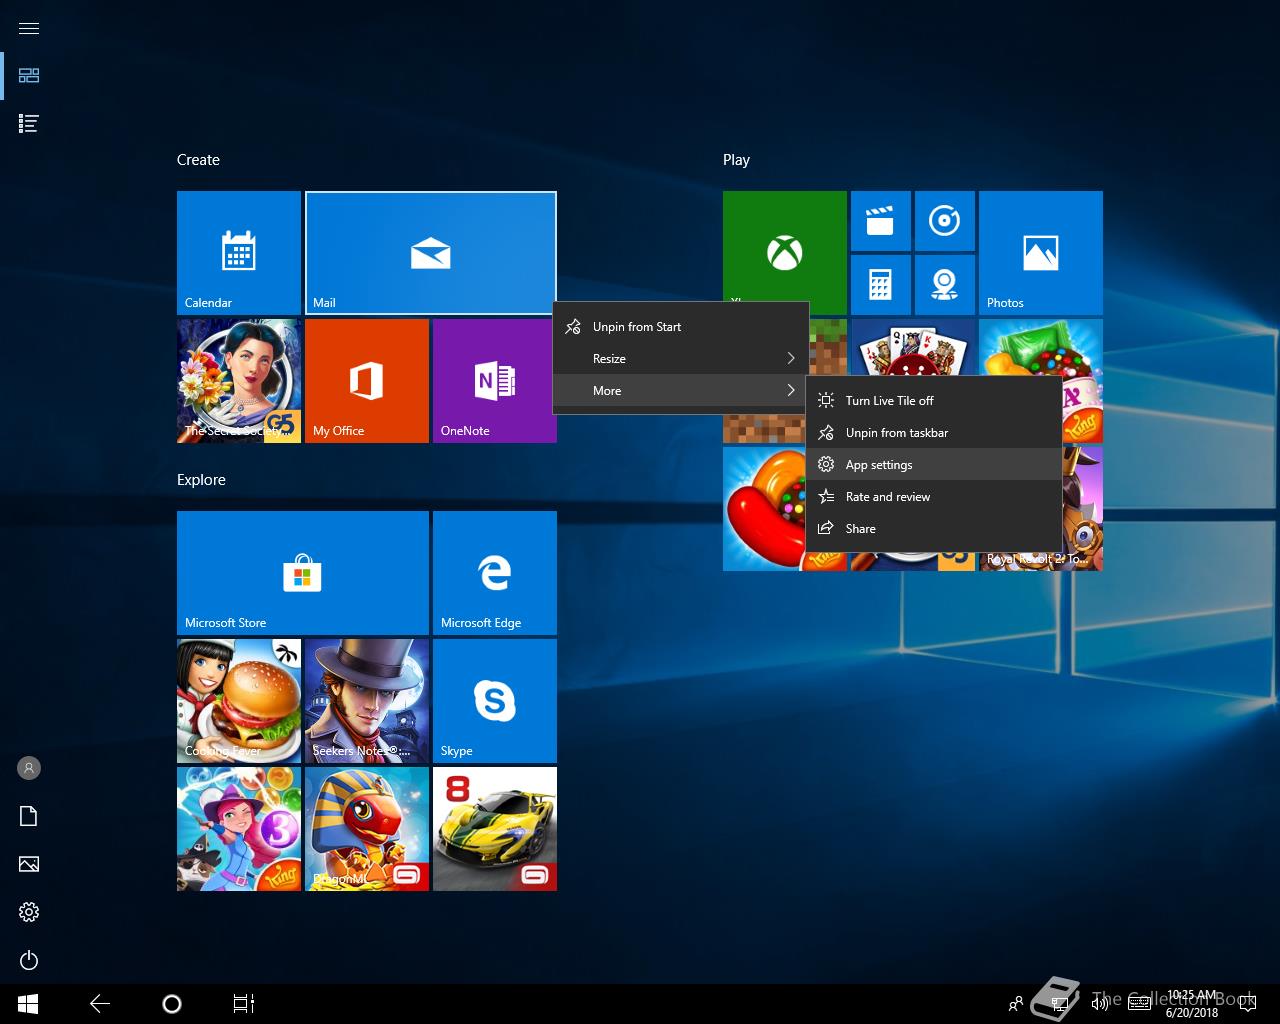The height and width of the screenshot is (1024, 1280).
Task: Launch the Bubble Witch 3 tile
Action: (x=239, y=829)
